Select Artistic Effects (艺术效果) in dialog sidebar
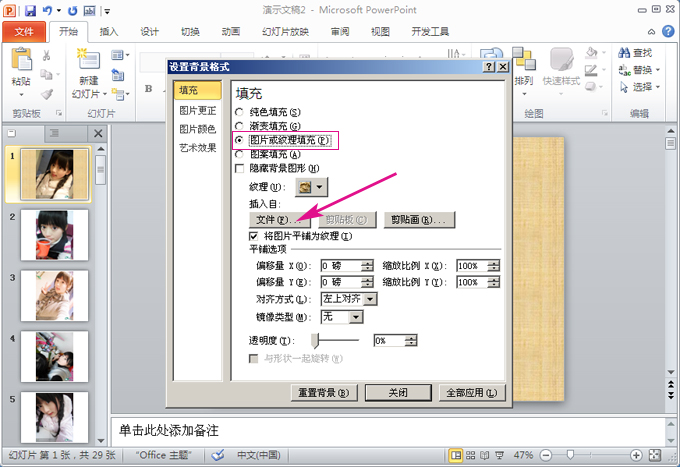This screenshot has height=467, width=680. [198, 148]
